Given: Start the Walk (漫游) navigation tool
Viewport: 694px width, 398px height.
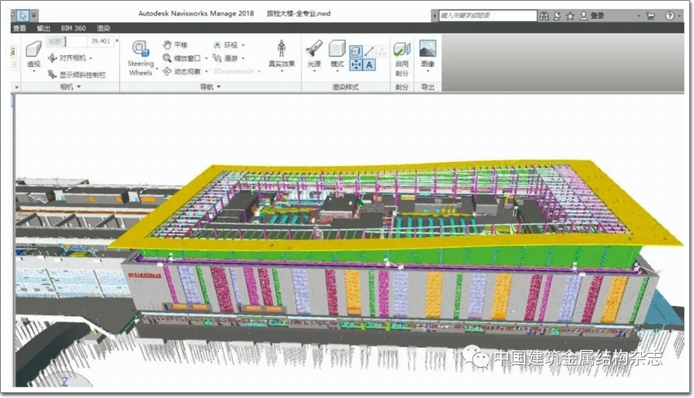Looking at the screenshot, I should point(226,58).
